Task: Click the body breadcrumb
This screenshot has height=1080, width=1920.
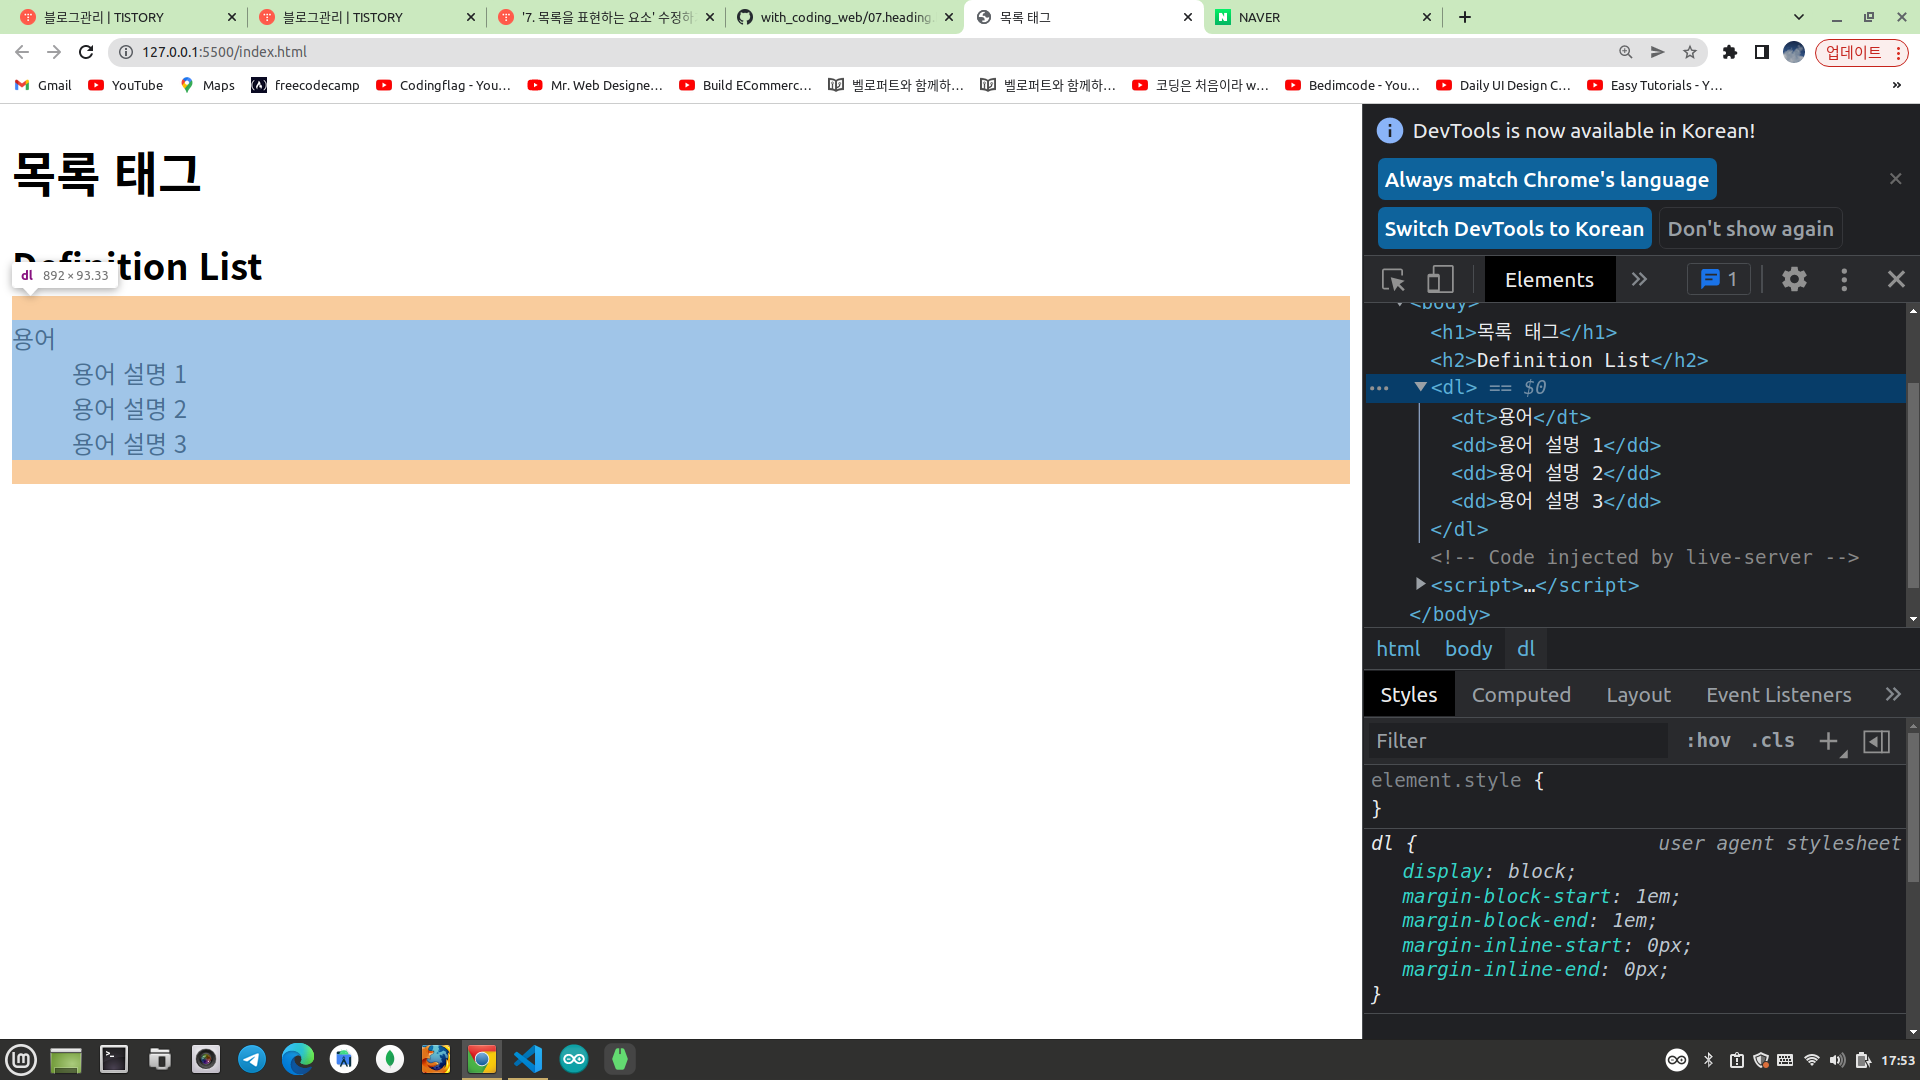Action: click(x=1468, y=648)
